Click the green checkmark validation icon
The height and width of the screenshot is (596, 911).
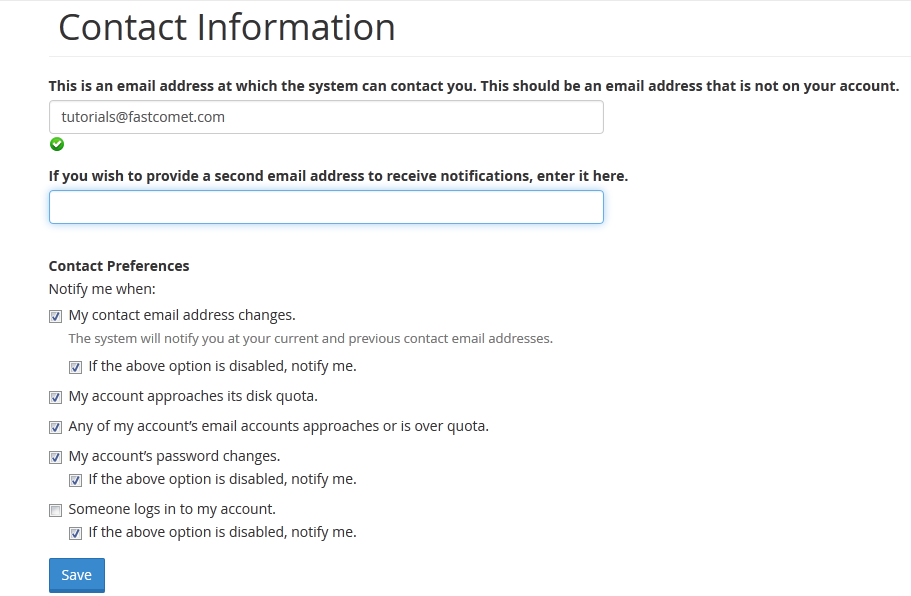coord(57,144)
